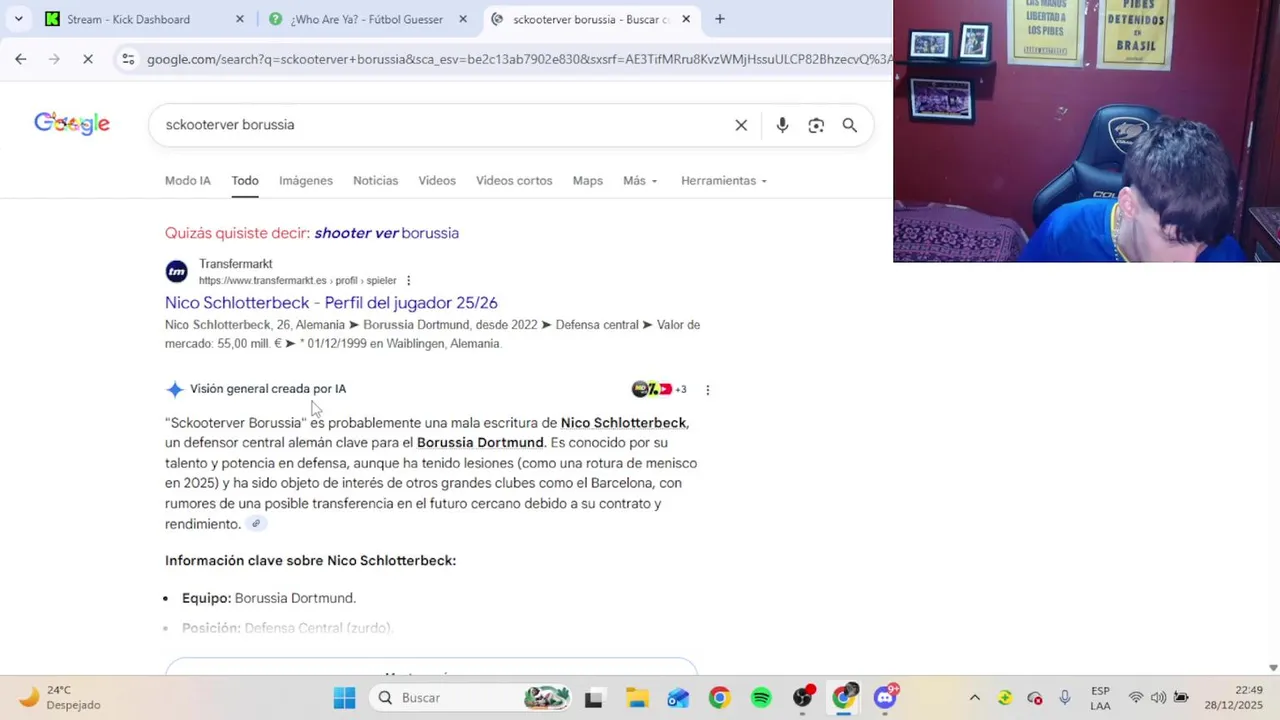This screenshot has height=720, width=1280.
Task: Open AI overview source icons +3
Action: pyautogui.click(x=659, y=389)
